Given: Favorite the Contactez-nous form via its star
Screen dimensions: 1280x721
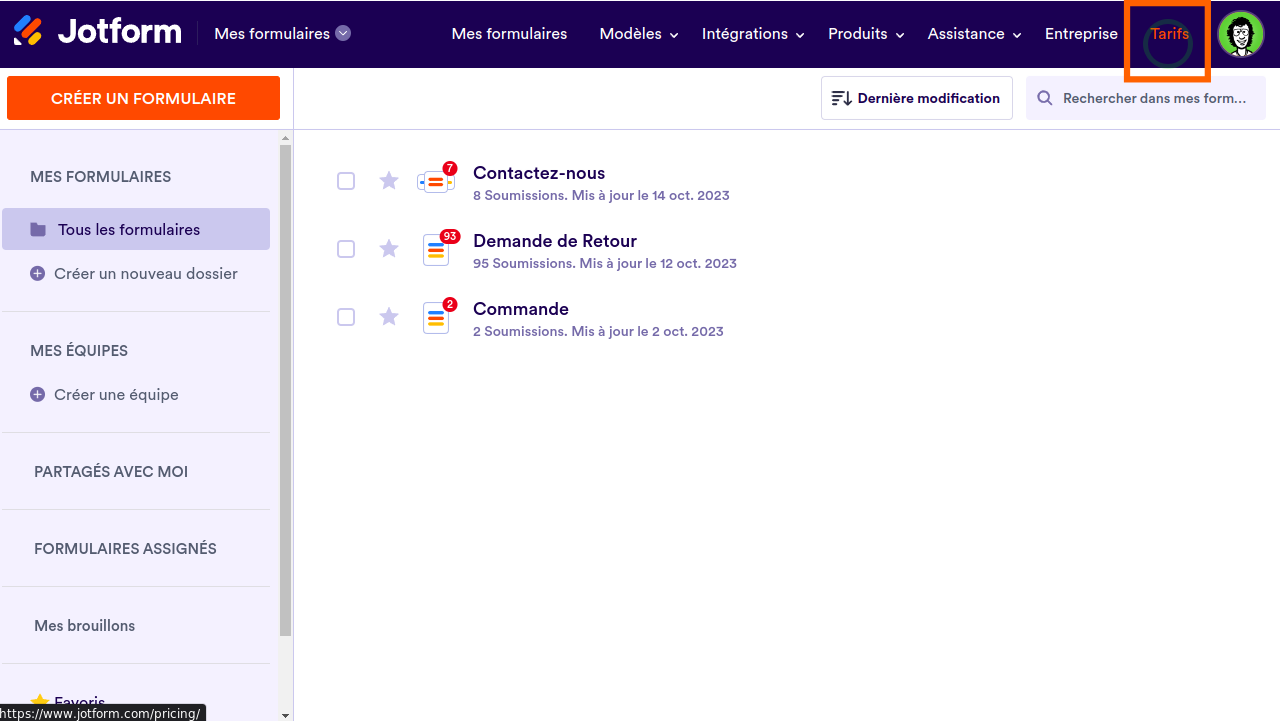Looking at the screenshot, I should (389, 181).
